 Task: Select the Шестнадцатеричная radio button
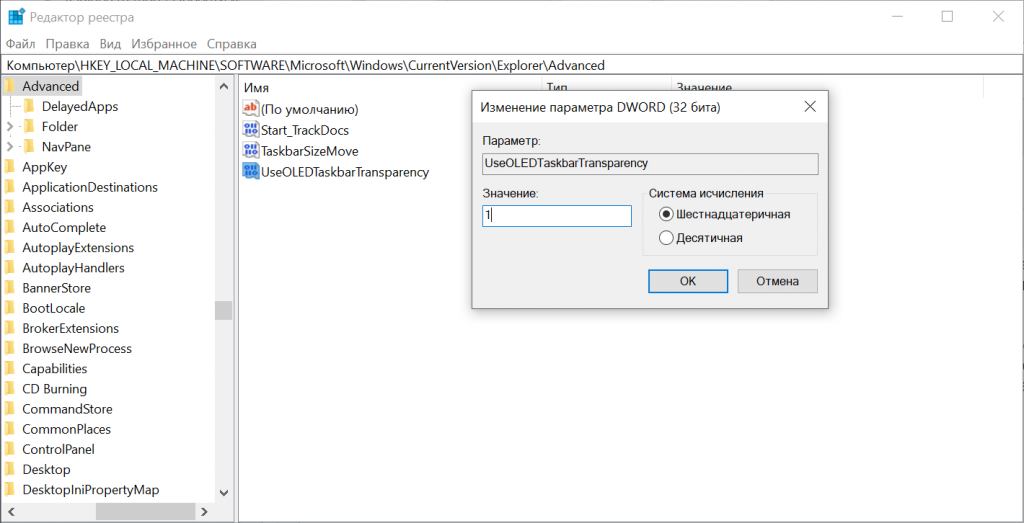[667, 214]
